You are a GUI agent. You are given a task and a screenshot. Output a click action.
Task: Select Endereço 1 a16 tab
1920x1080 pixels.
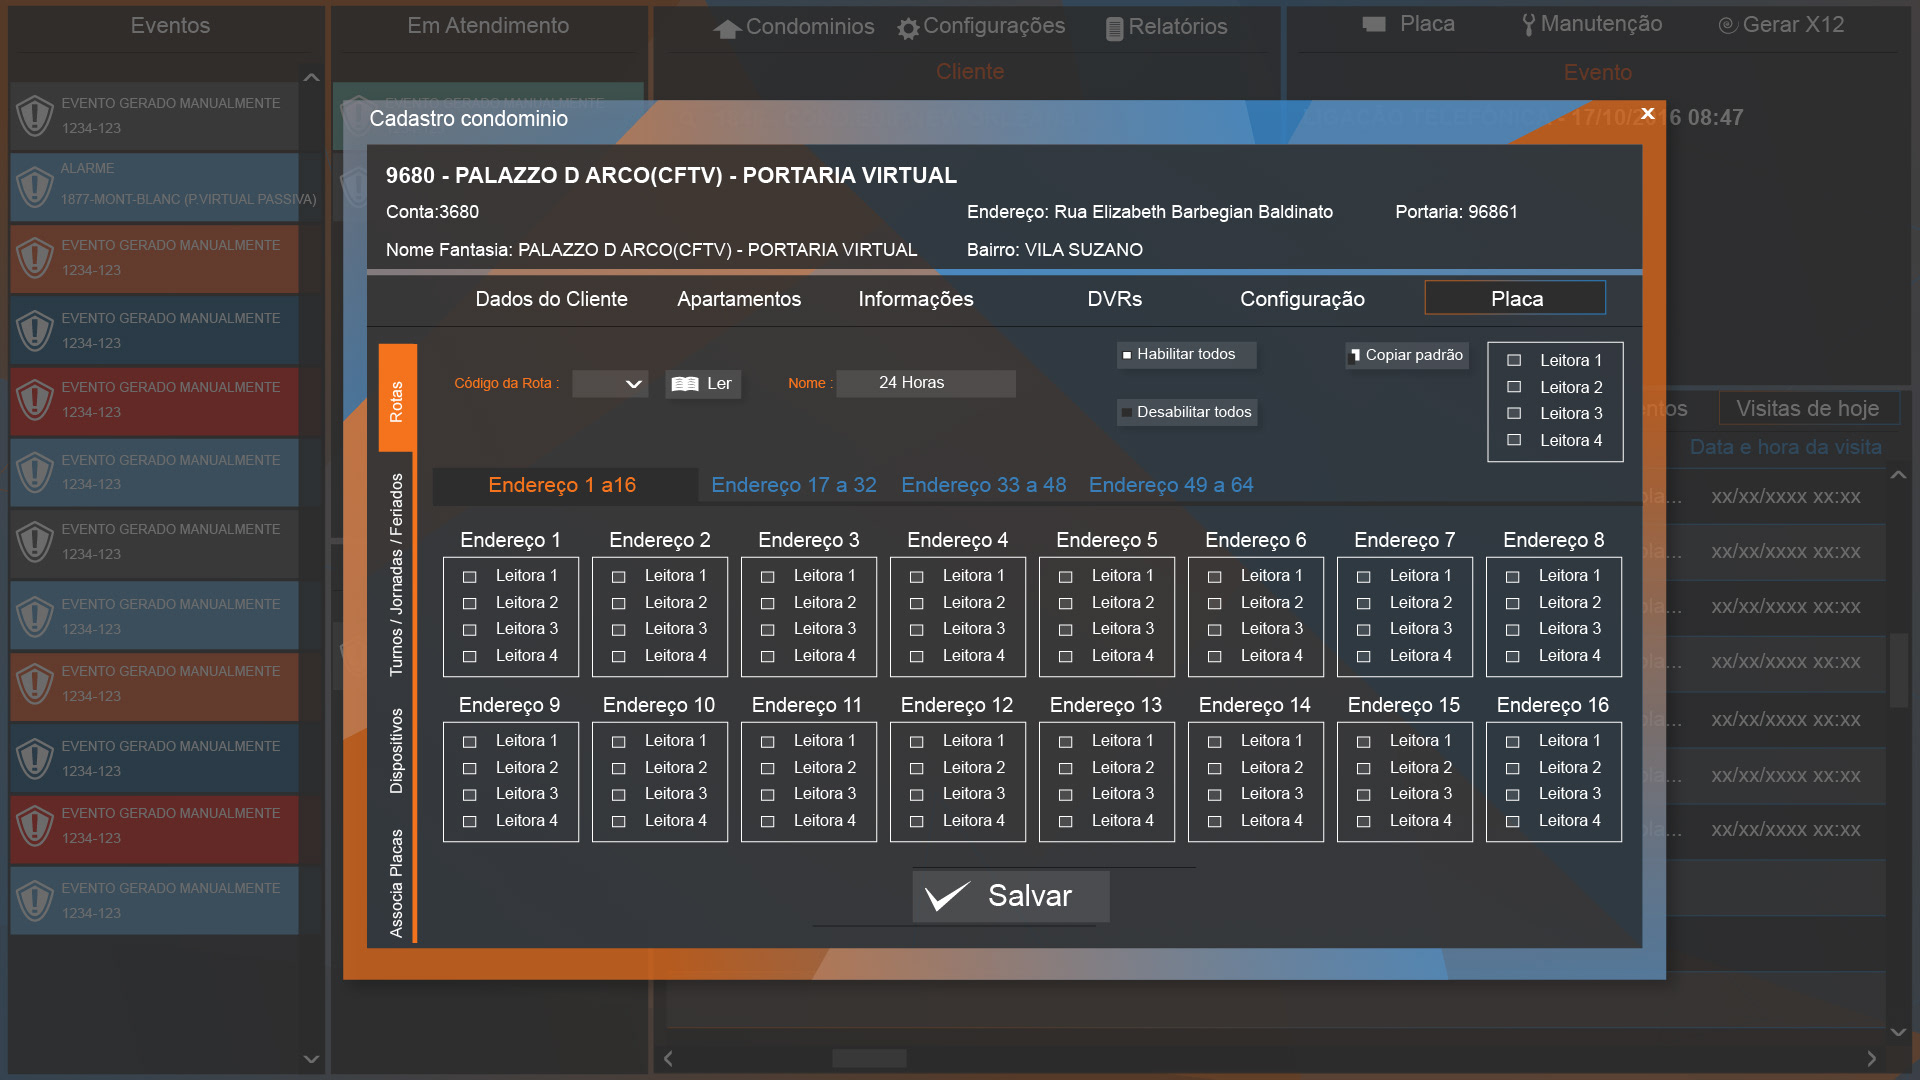[565, 485]
